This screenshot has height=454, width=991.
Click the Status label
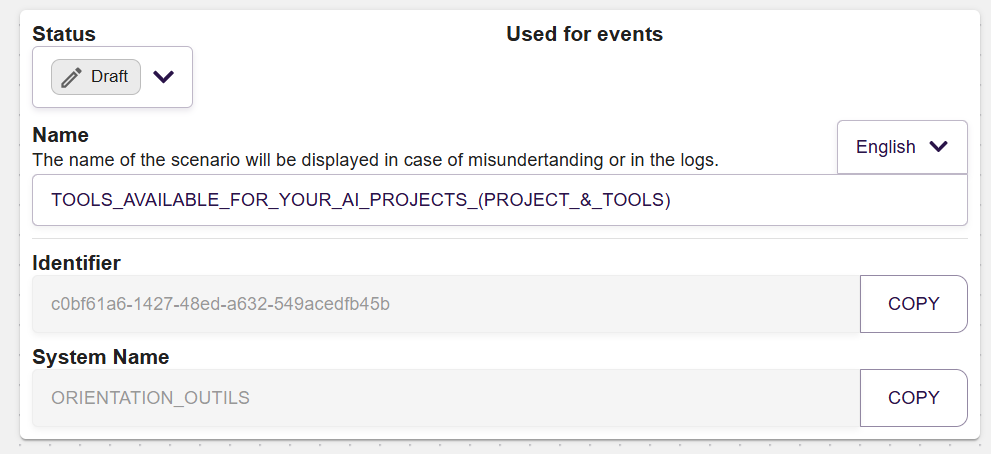(64, 34)
